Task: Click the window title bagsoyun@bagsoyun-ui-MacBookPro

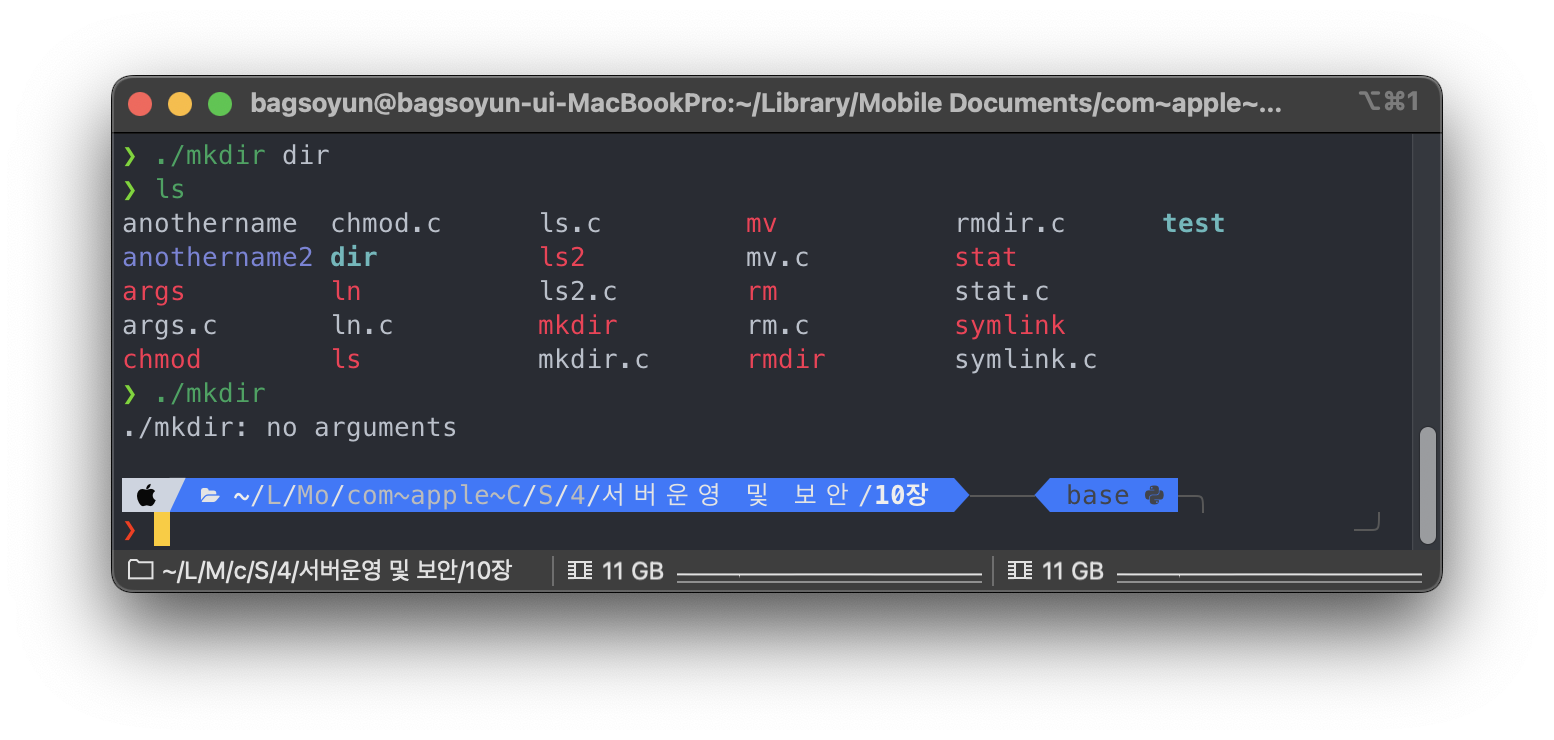Action: coord(765,103)
